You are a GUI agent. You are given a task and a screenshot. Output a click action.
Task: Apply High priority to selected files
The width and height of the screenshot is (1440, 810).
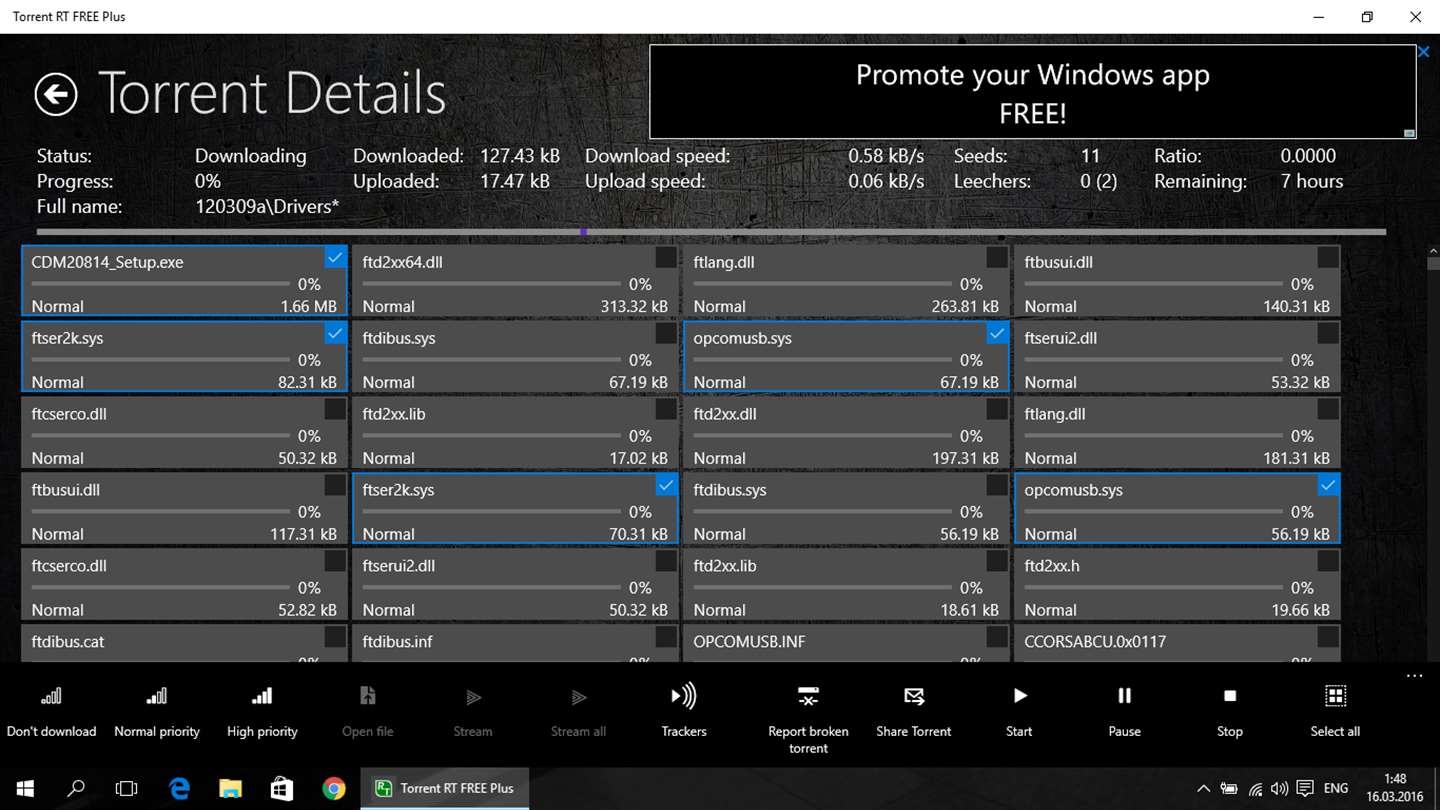tap(262, 712)
